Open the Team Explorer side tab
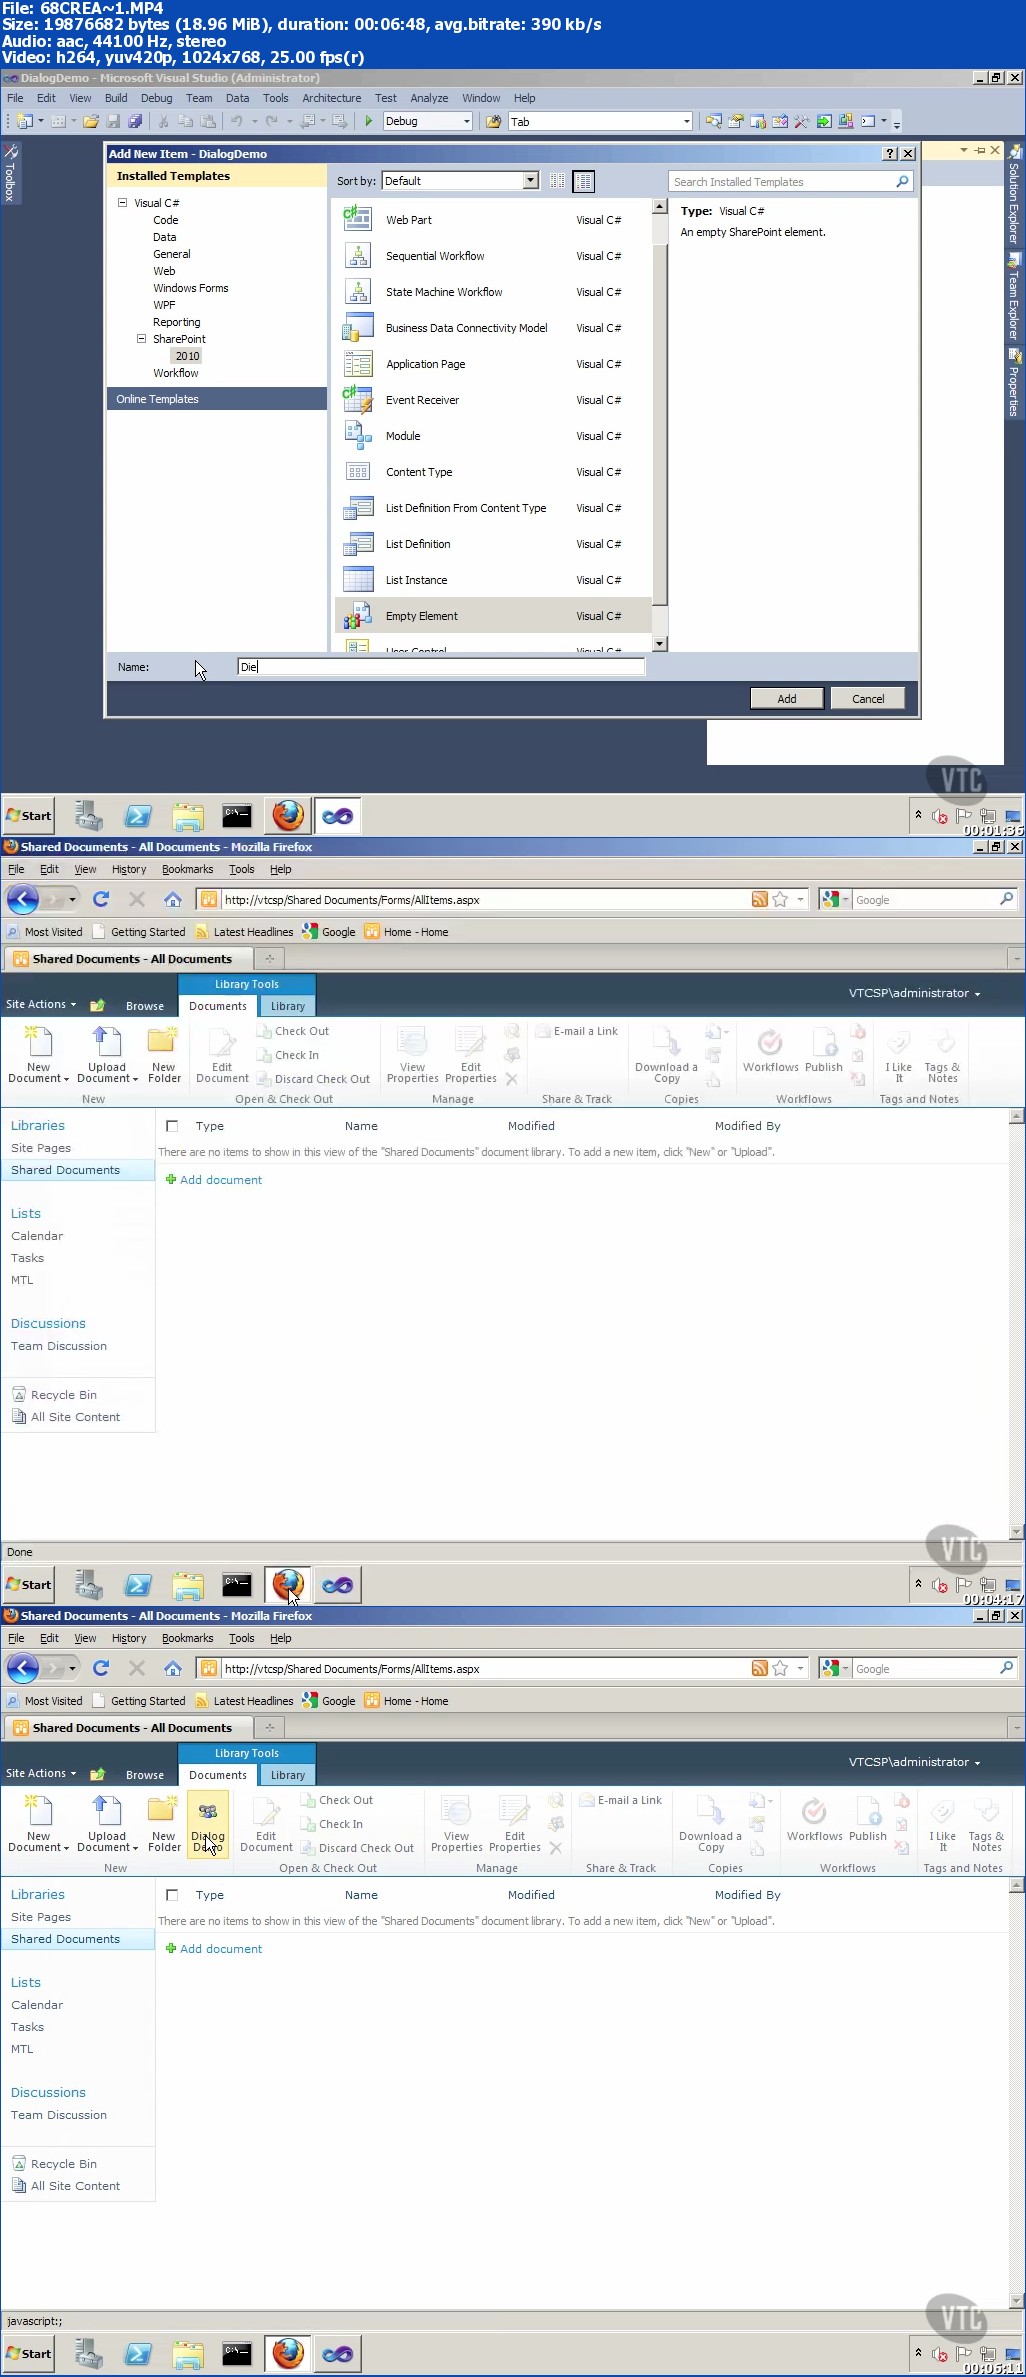Screen dimensions: 1026x2377 click(x=1014, y=299)
